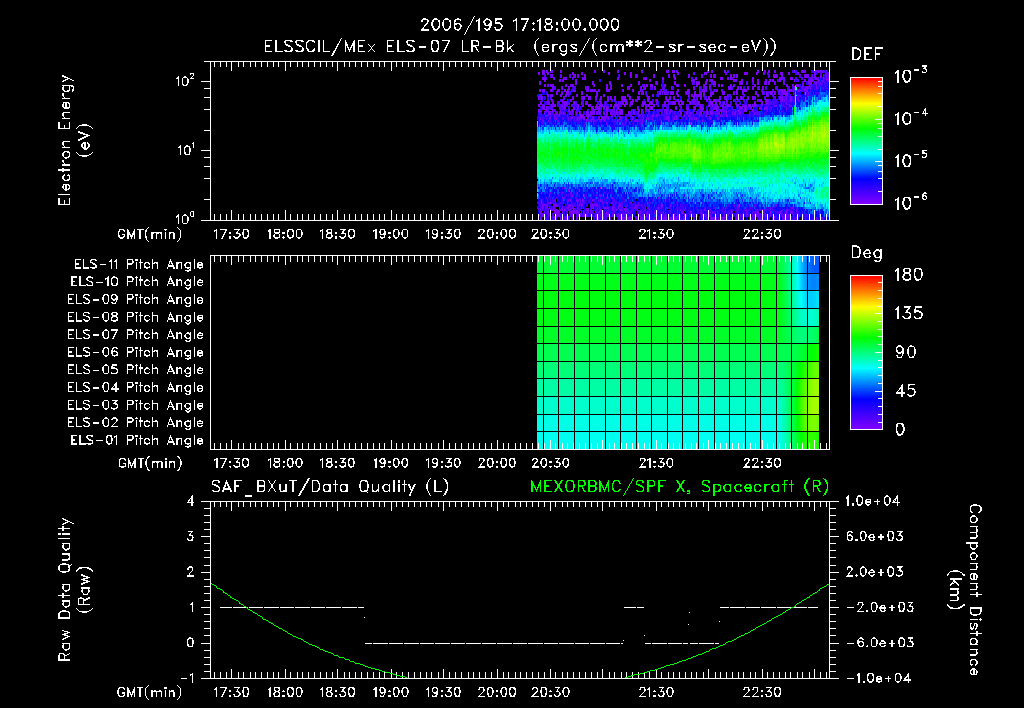
Task: Click the Electron Energy (eV) axis label
Action: coord(74,140)
